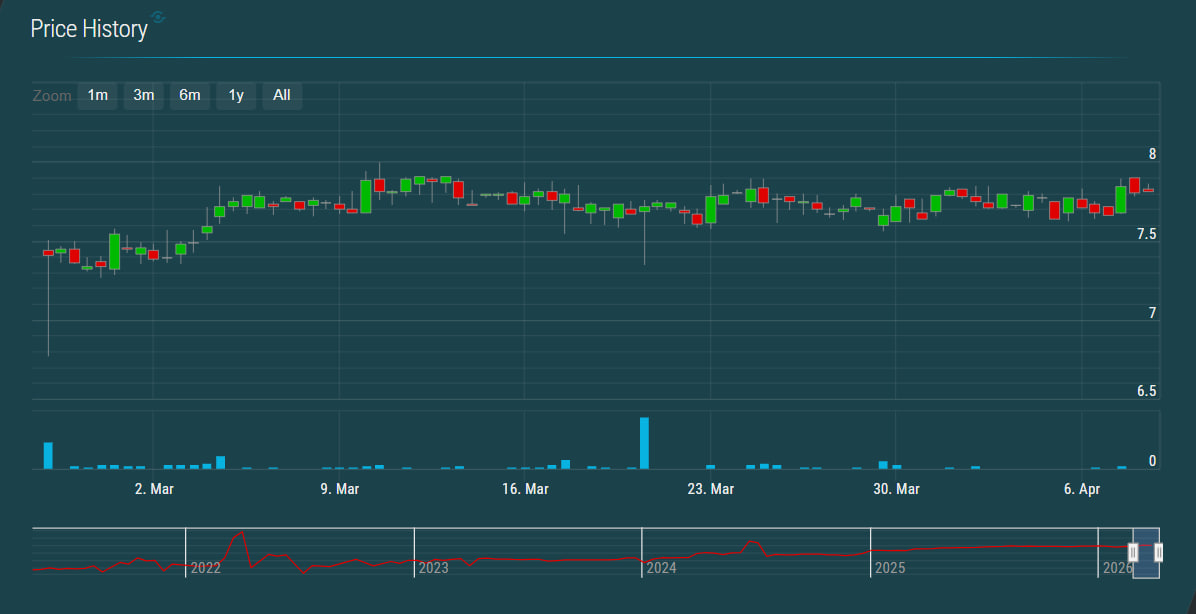Click the first volume bar at far left
1196x614 pixels.
coord(48,455)
